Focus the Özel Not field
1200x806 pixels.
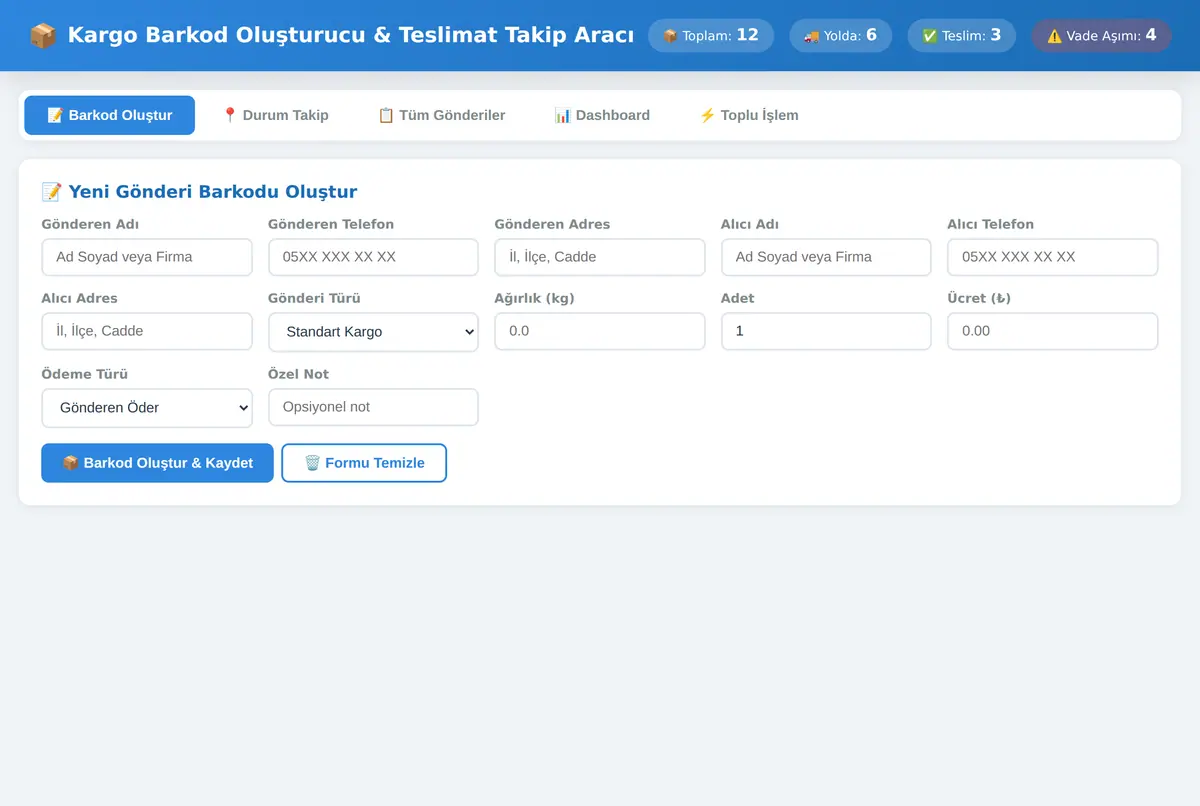tap(373, 407)
